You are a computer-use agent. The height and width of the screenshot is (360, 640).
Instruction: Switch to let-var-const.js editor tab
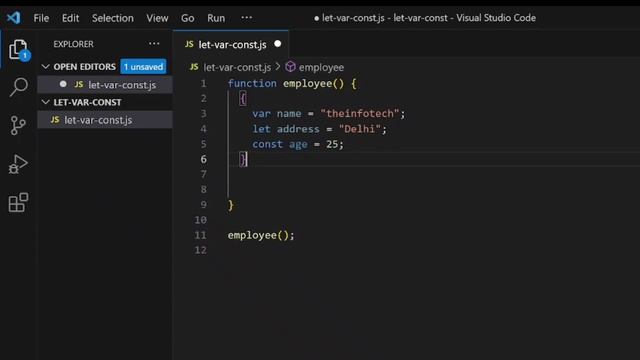point(231,44)
